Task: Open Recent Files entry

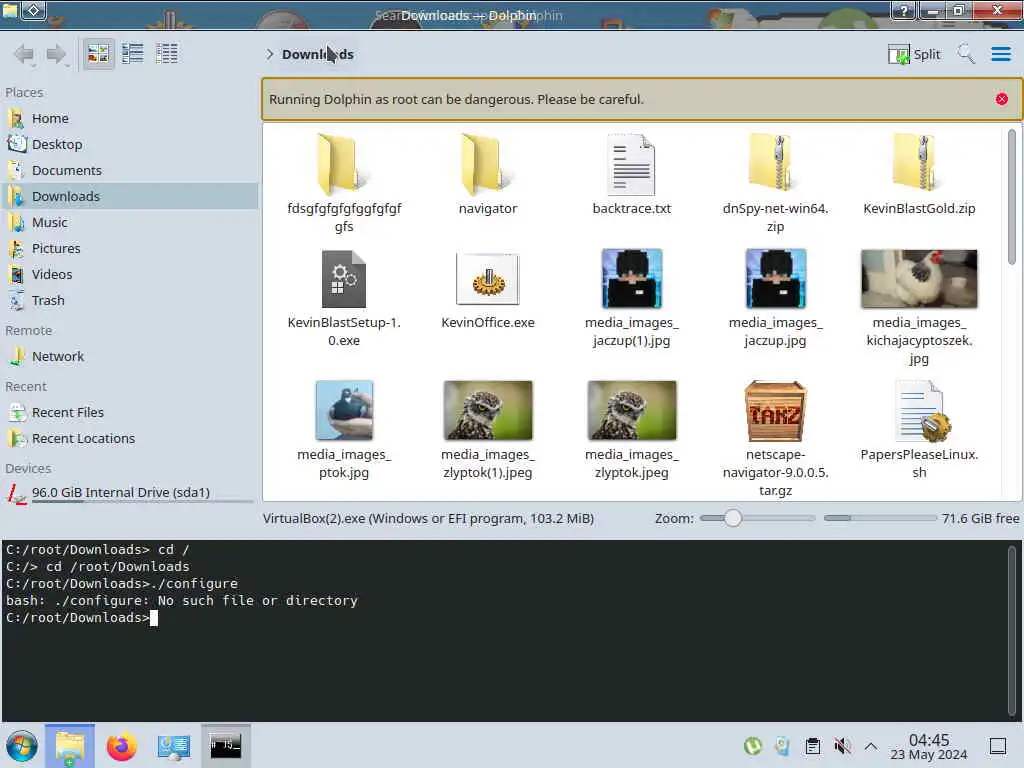Action: pos(129,413)
